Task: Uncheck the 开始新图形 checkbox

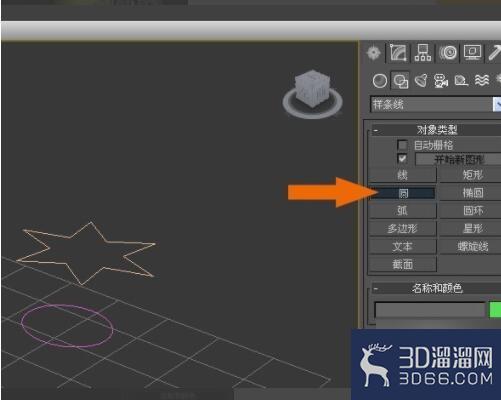Action: coord(402,158)
